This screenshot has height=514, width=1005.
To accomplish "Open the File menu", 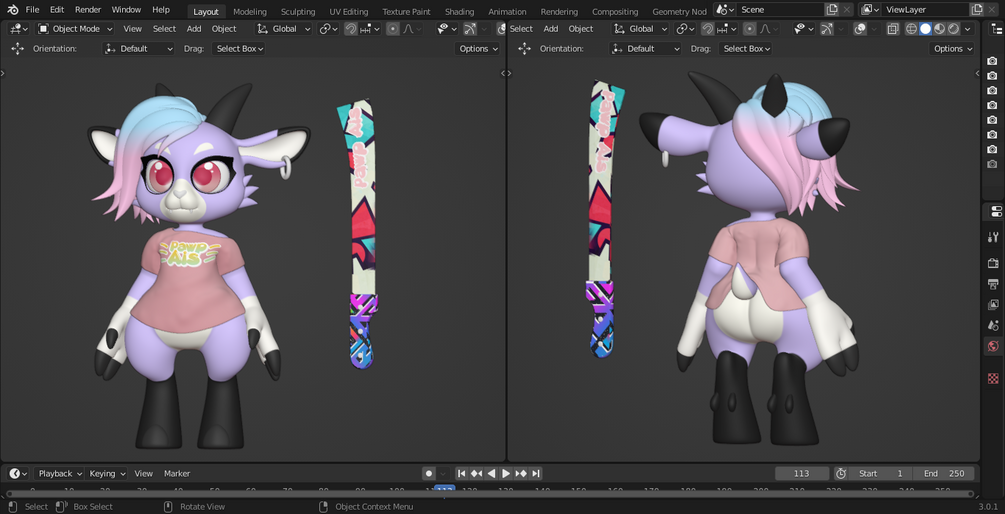I will [x=33, y=10].
